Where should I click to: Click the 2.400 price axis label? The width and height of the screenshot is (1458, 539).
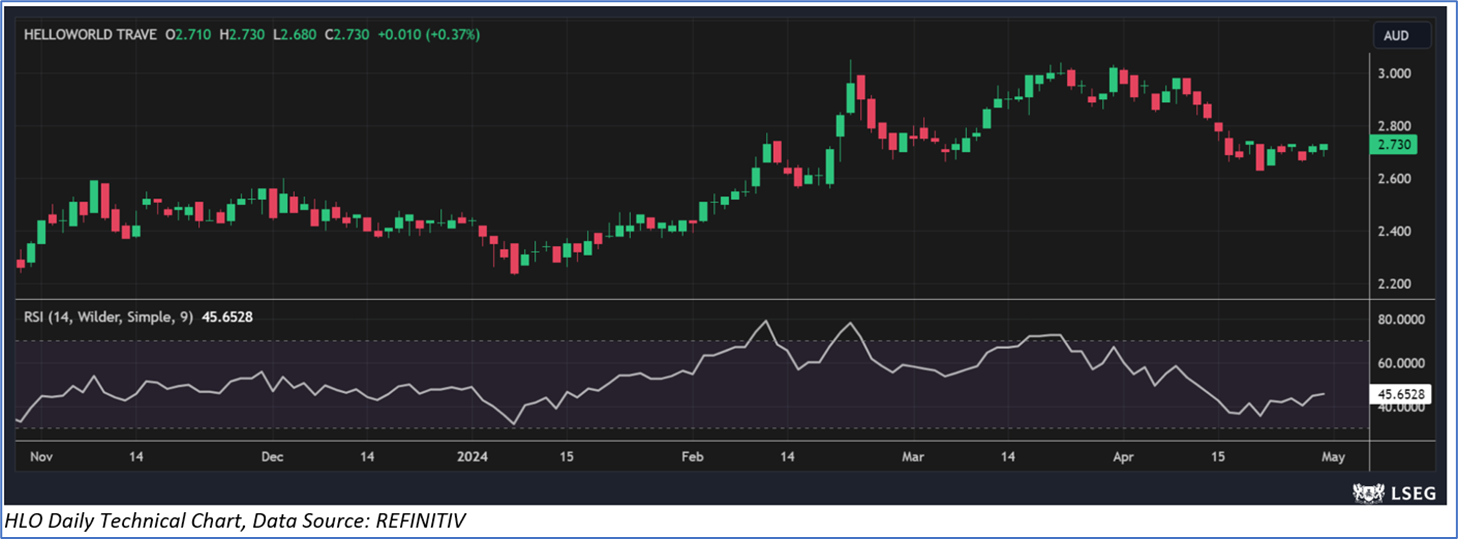[1394, 231]
